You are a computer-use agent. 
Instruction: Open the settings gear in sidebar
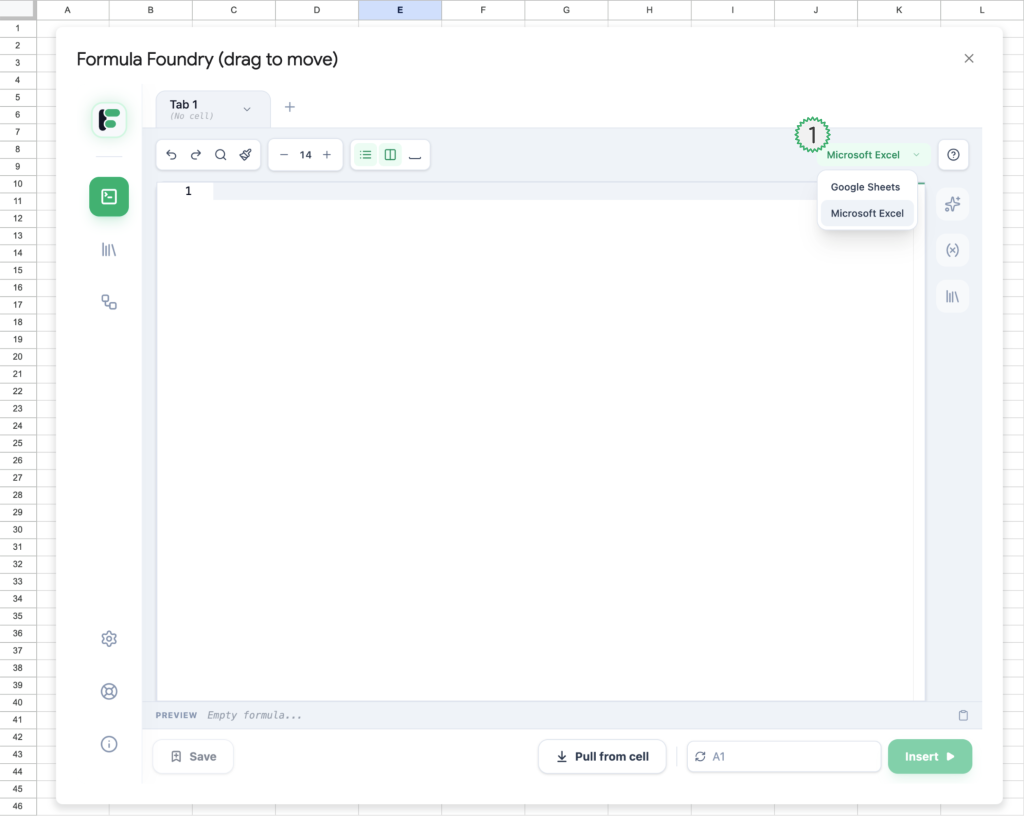tap(109, 639)
